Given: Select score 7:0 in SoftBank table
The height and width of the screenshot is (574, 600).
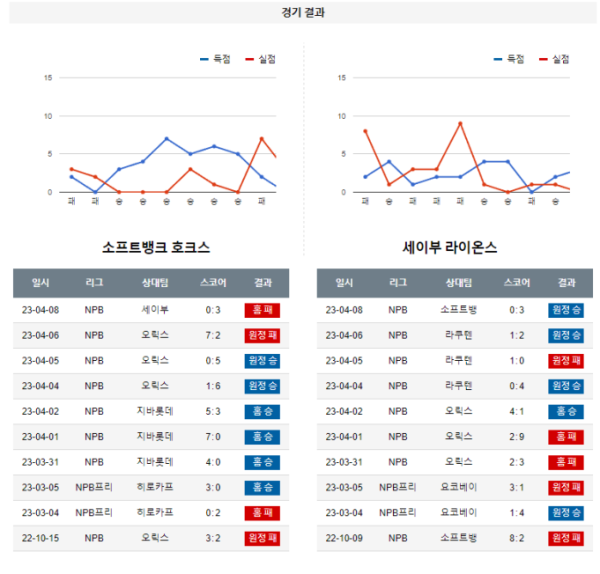Looking at the screenshot, I should click(213, 437).
